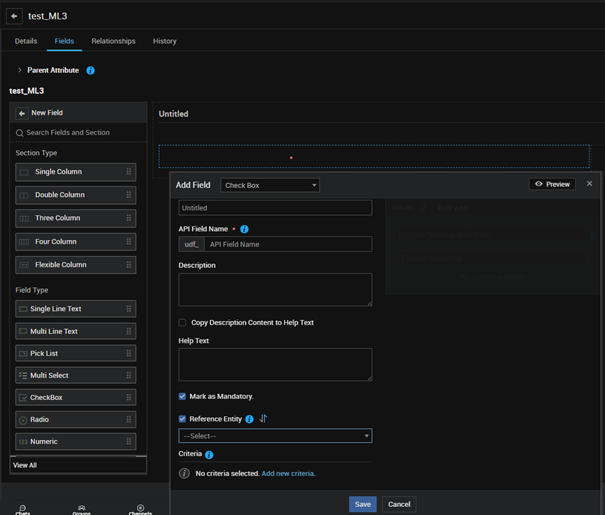This screenshot has height=515, width=605.
Task: Uncheck Reference Entity checkbox
Action: point(182,419)
